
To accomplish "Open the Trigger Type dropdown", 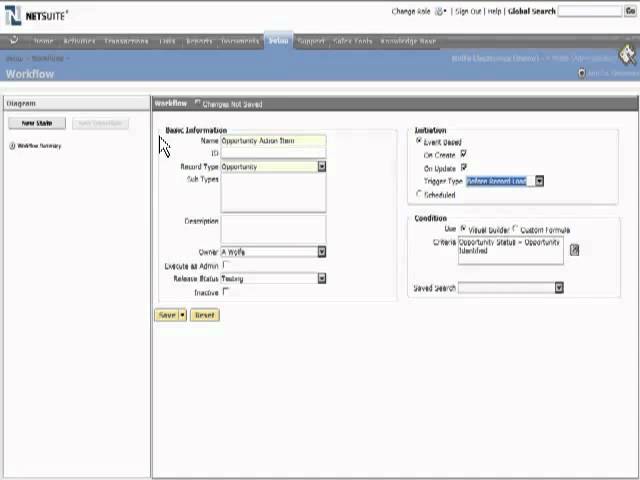I will click(539, 181).
